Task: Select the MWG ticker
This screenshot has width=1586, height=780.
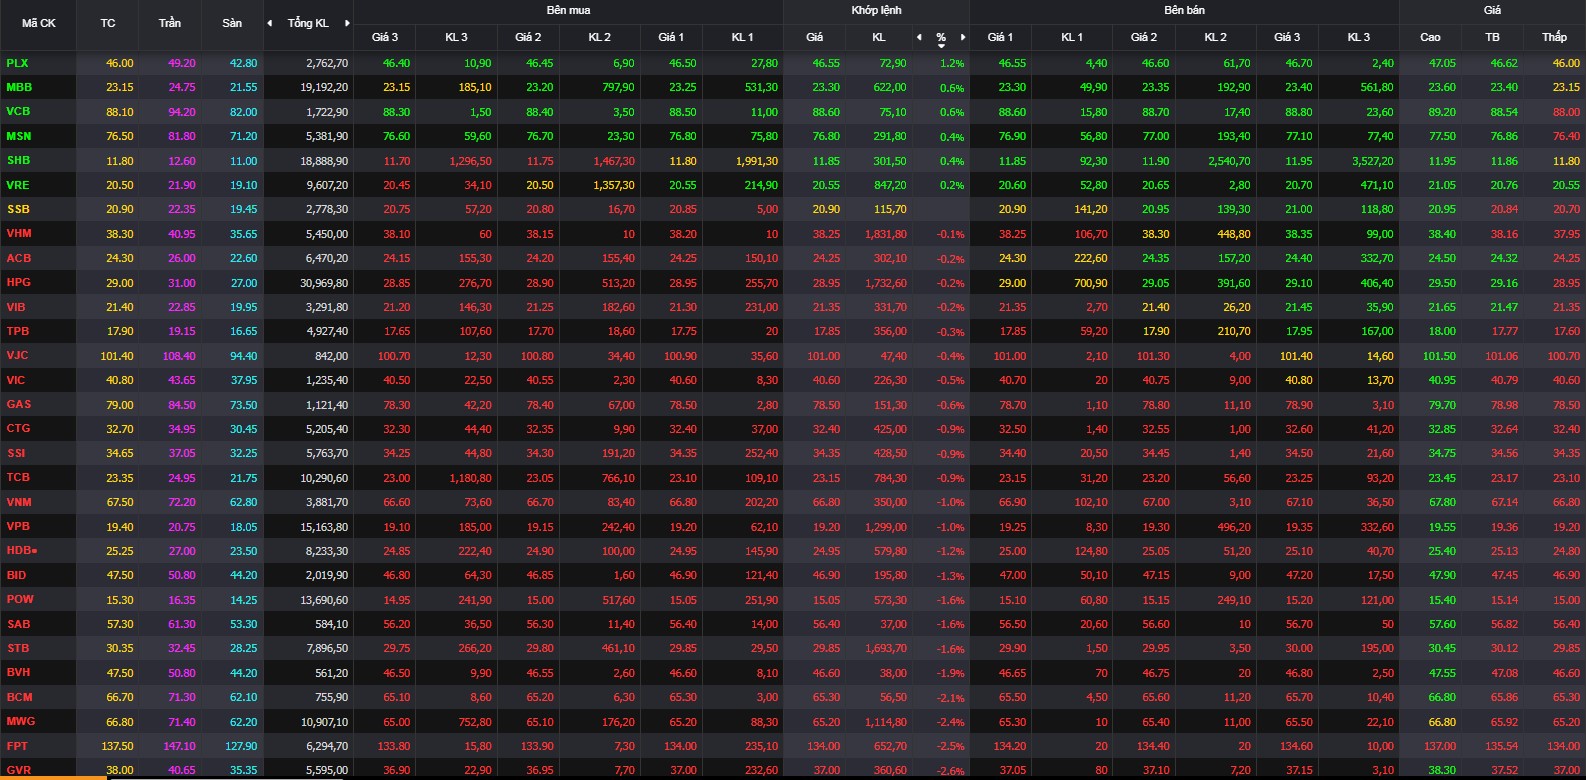Action: coord(20,721)
